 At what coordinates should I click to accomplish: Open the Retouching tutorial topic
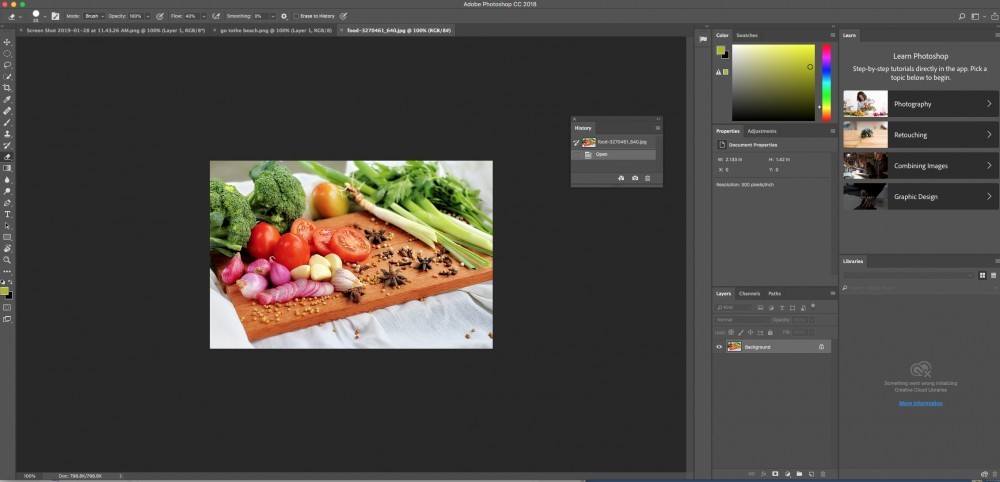pos(921,135)
